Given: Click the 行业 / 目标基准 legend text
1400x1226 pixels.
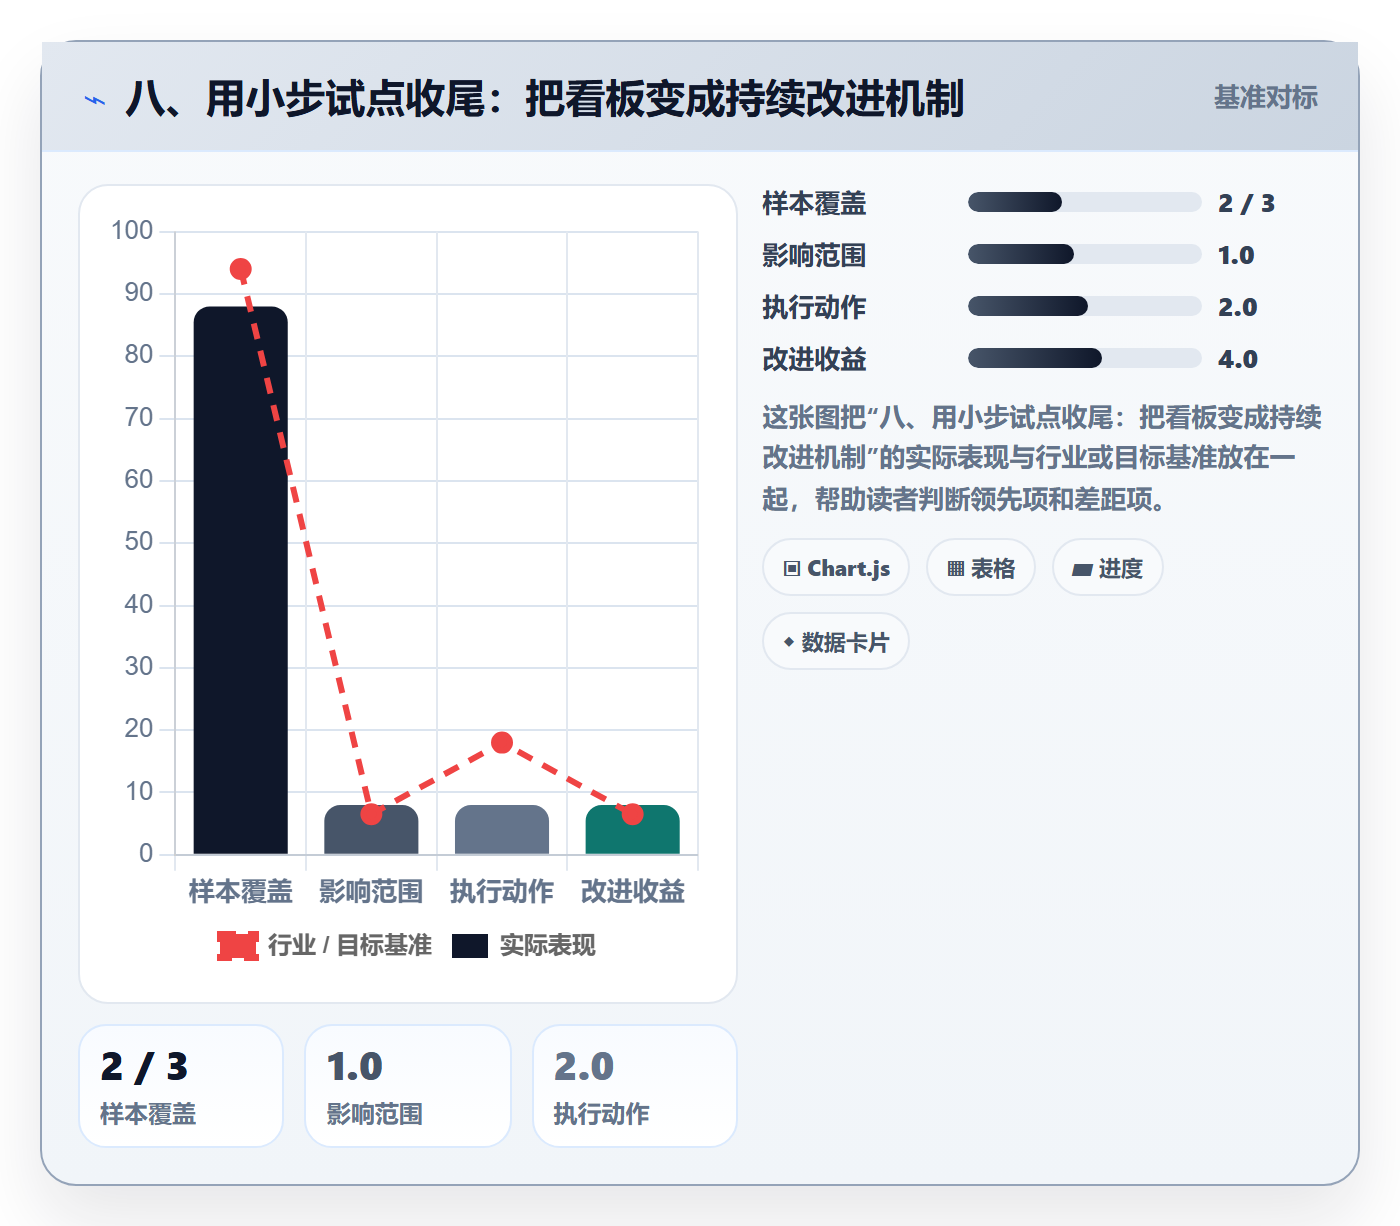Looking at the screenshot, I should [x=350, y=946].
